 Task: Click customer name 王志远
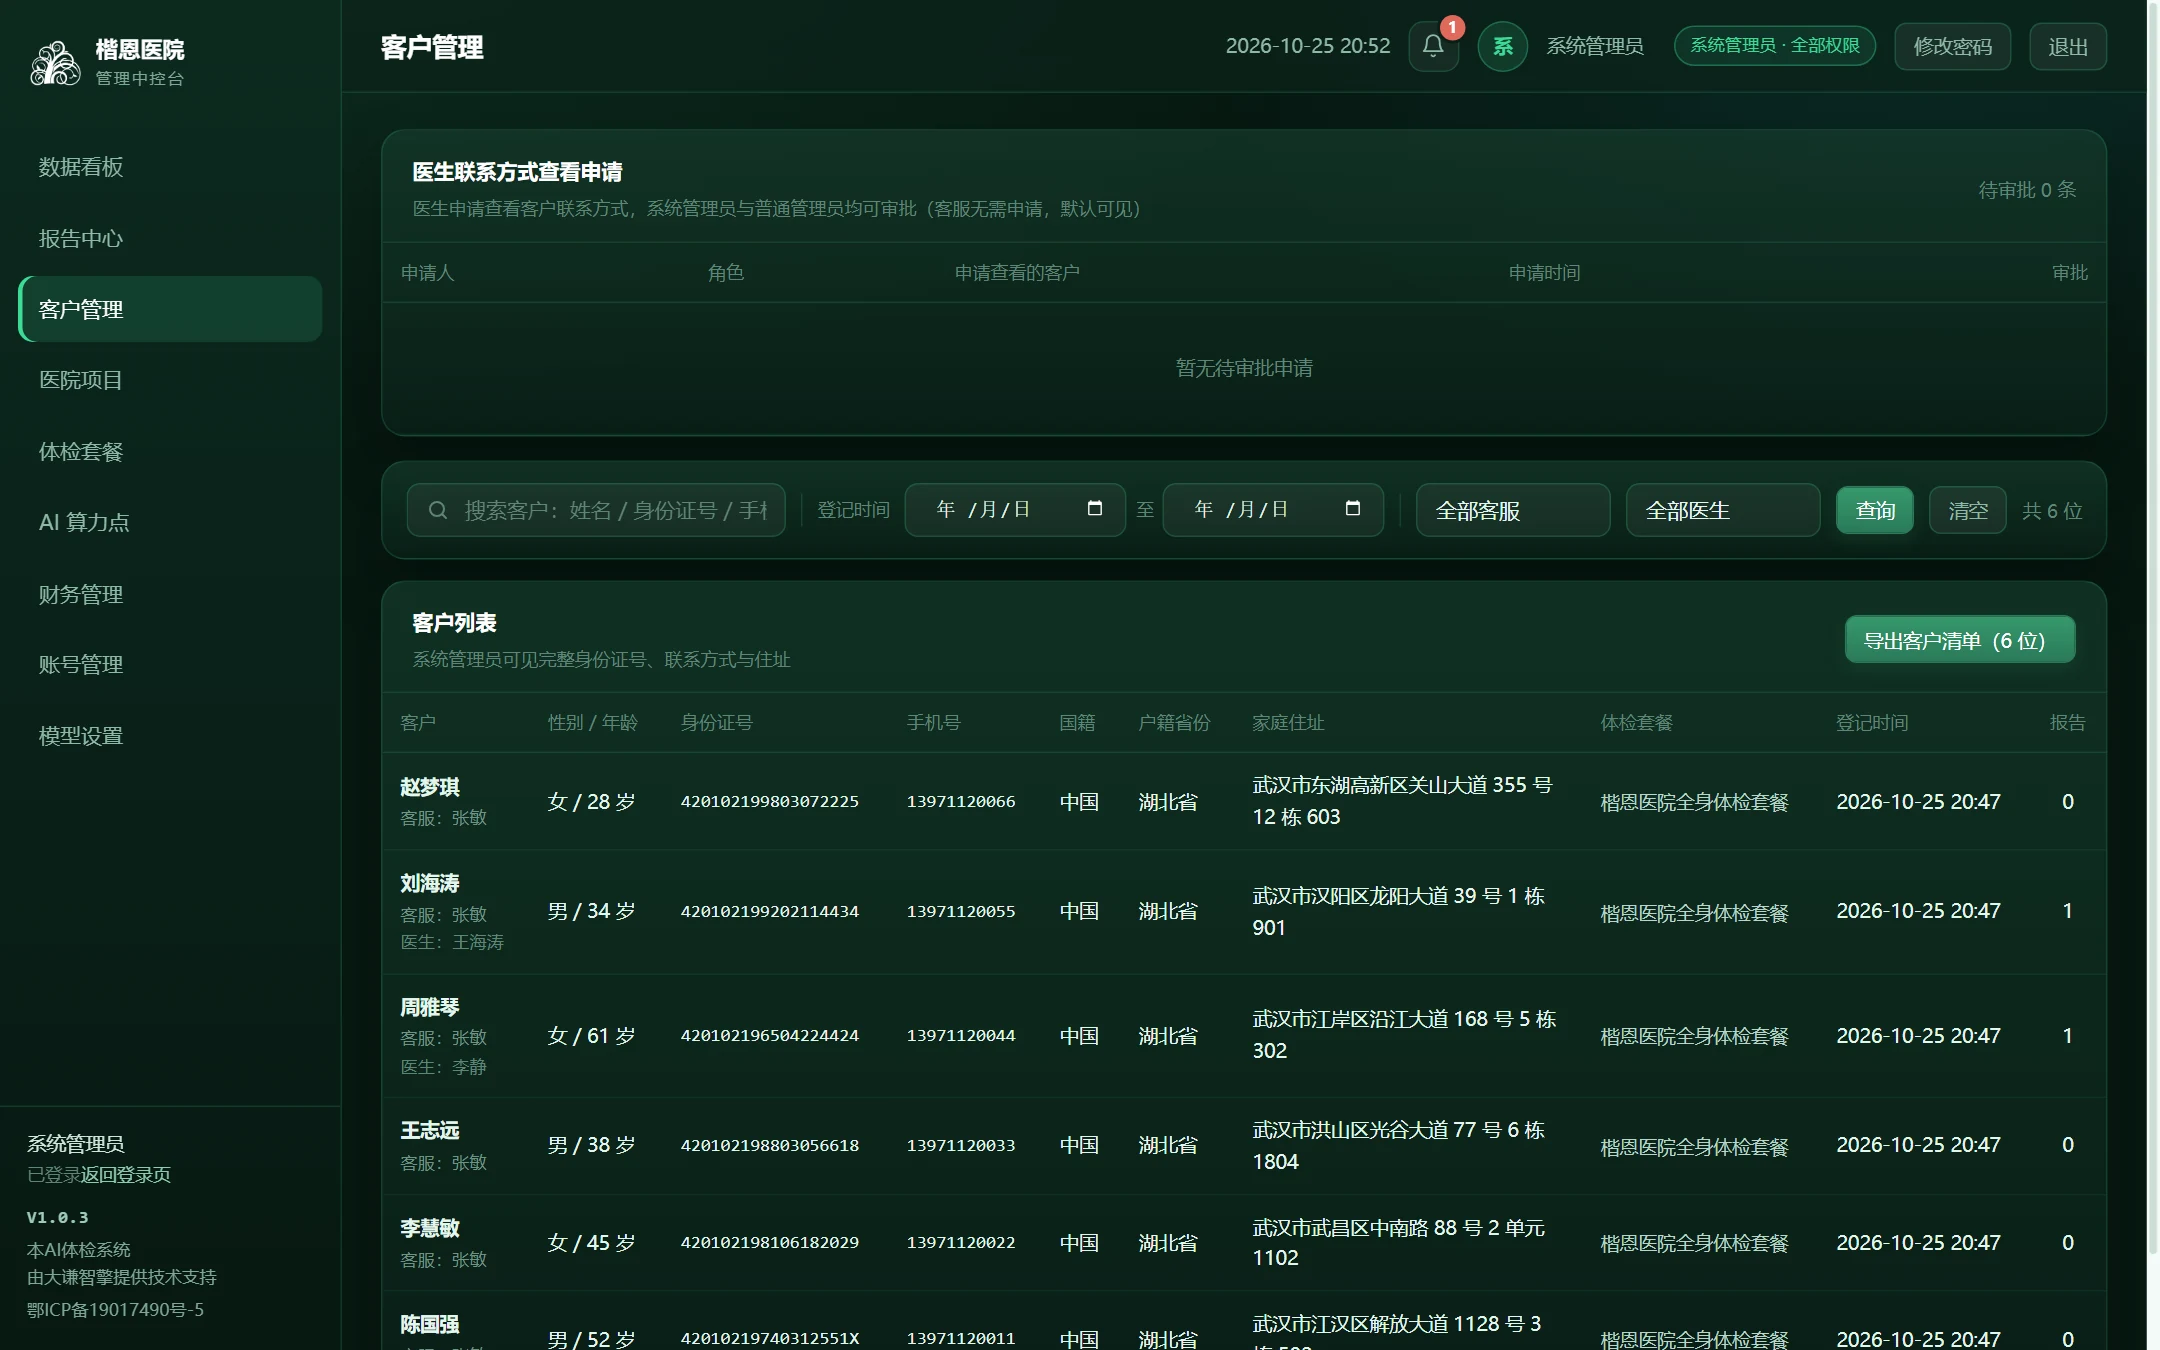pos(430,1131)
